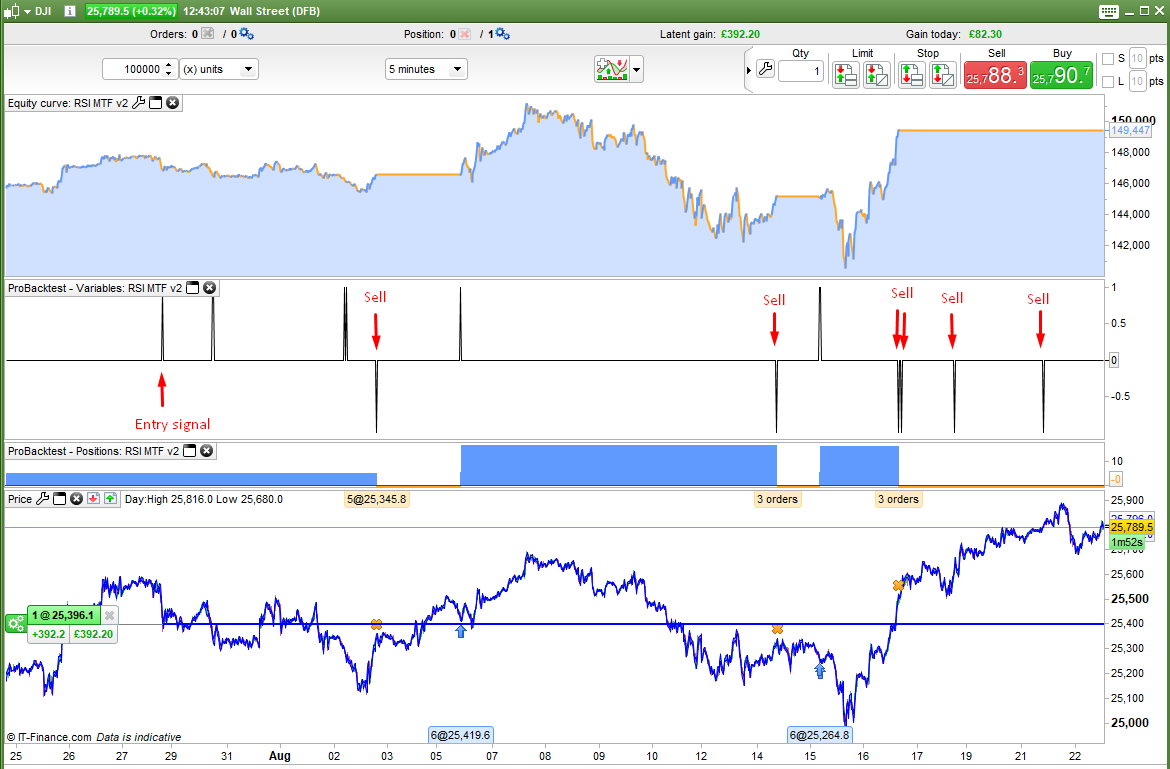Increase the 100000 units value

(x=169, y=65)
